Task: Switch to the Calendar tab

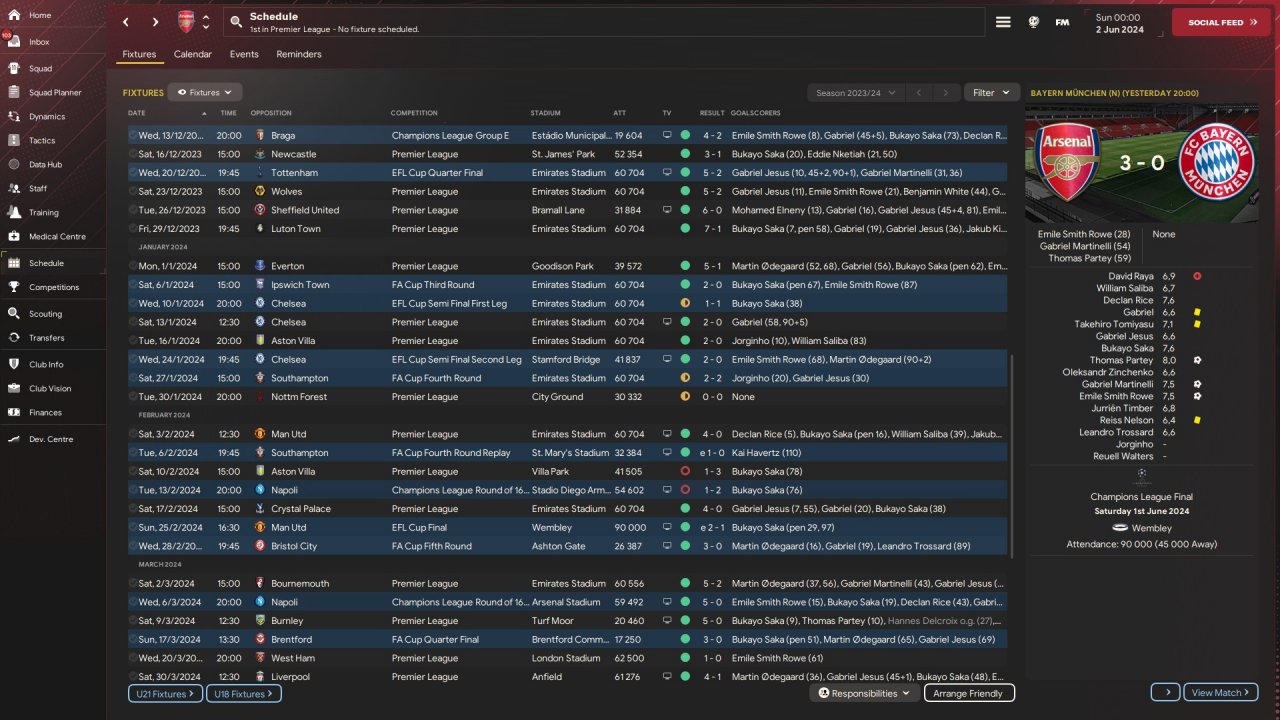Action: tap(192, 54)
